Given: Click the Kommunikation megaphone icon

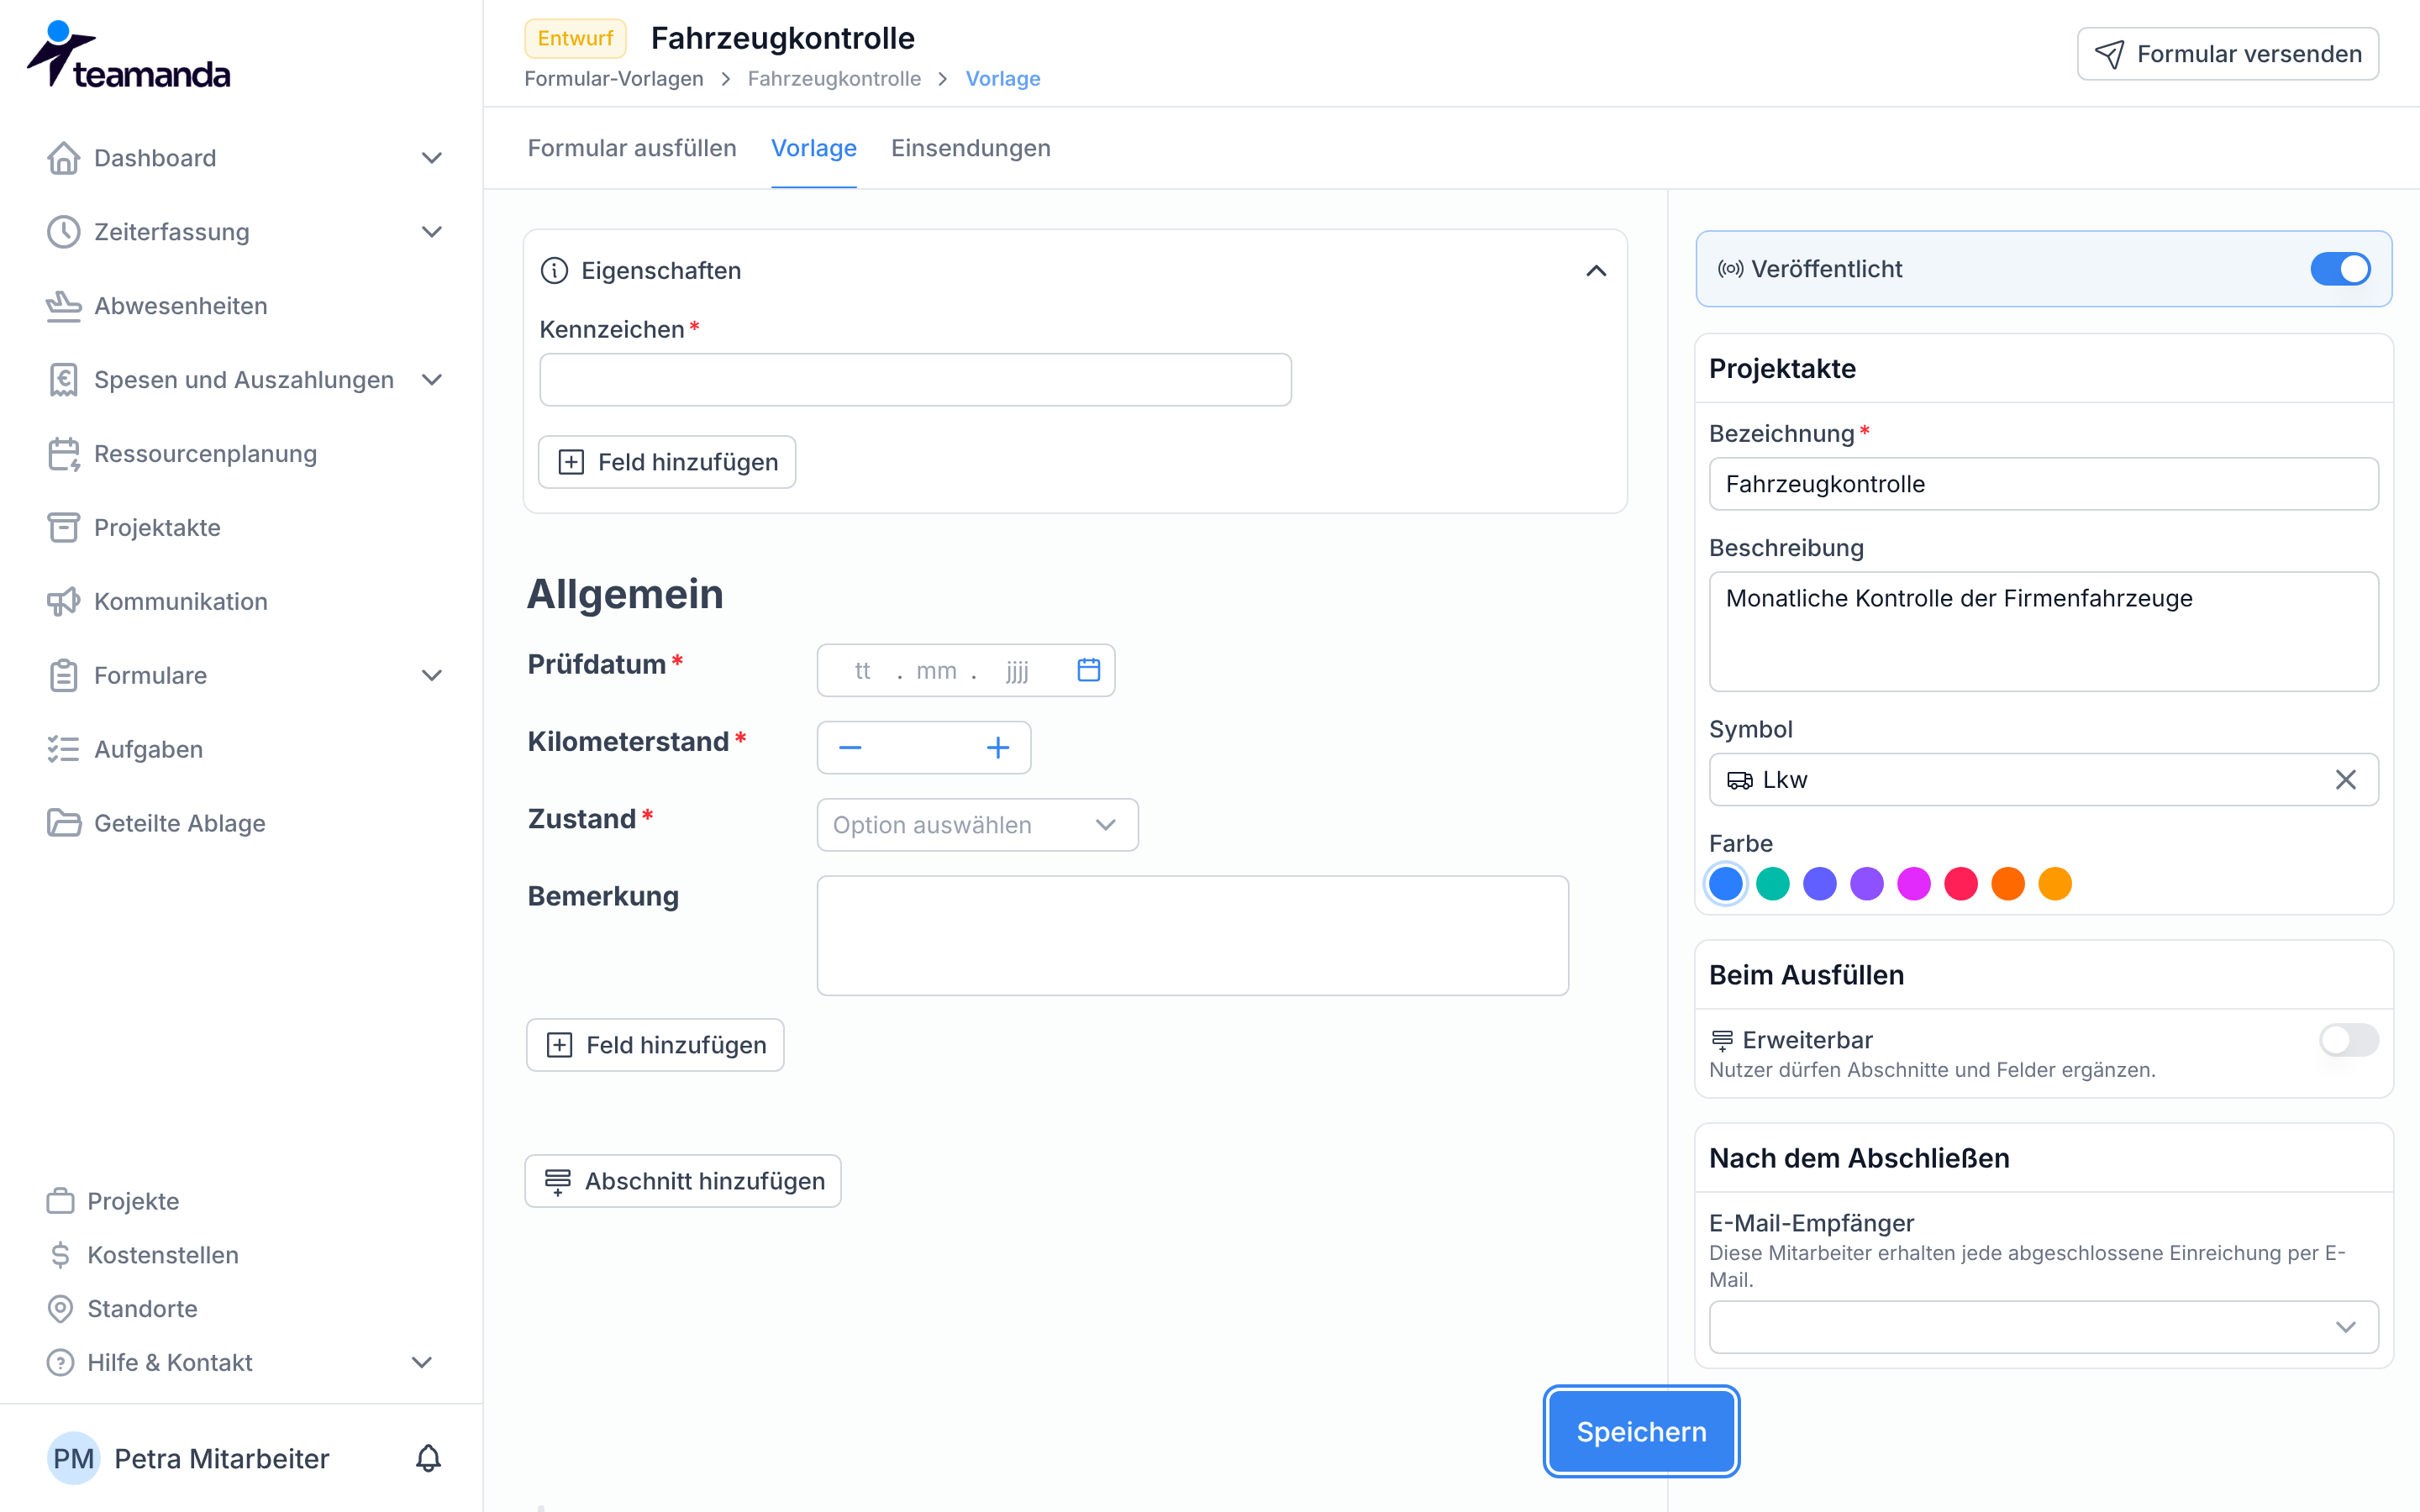Looking at the screenshot, I should [x=64, y=602].
